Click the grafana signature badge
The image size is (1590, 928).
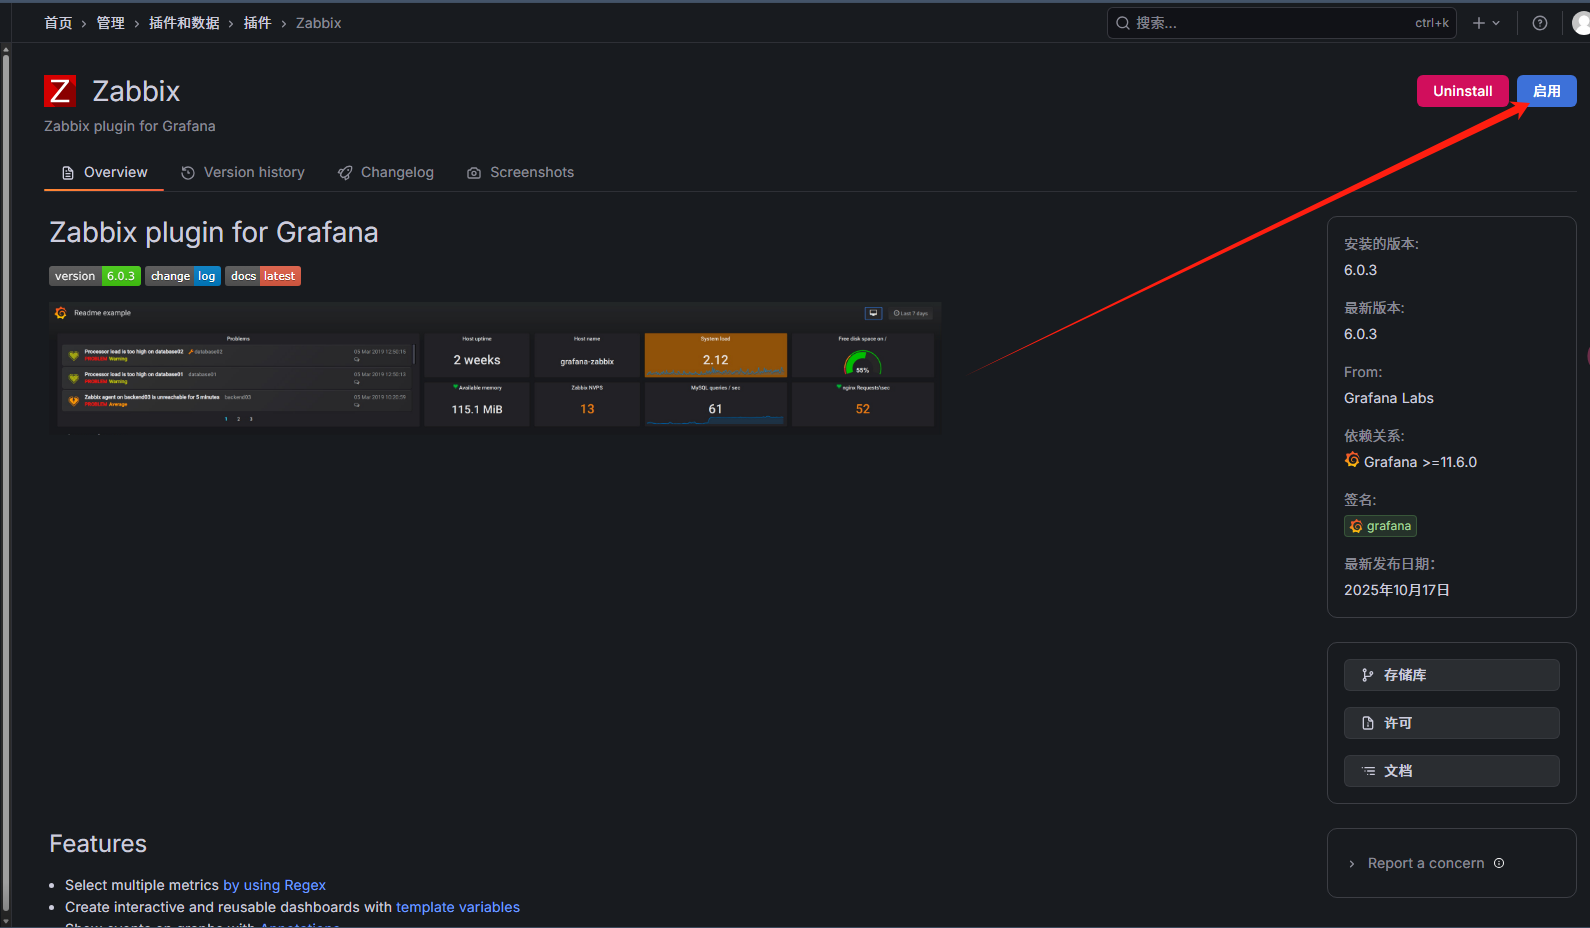tap(1380, 526)
